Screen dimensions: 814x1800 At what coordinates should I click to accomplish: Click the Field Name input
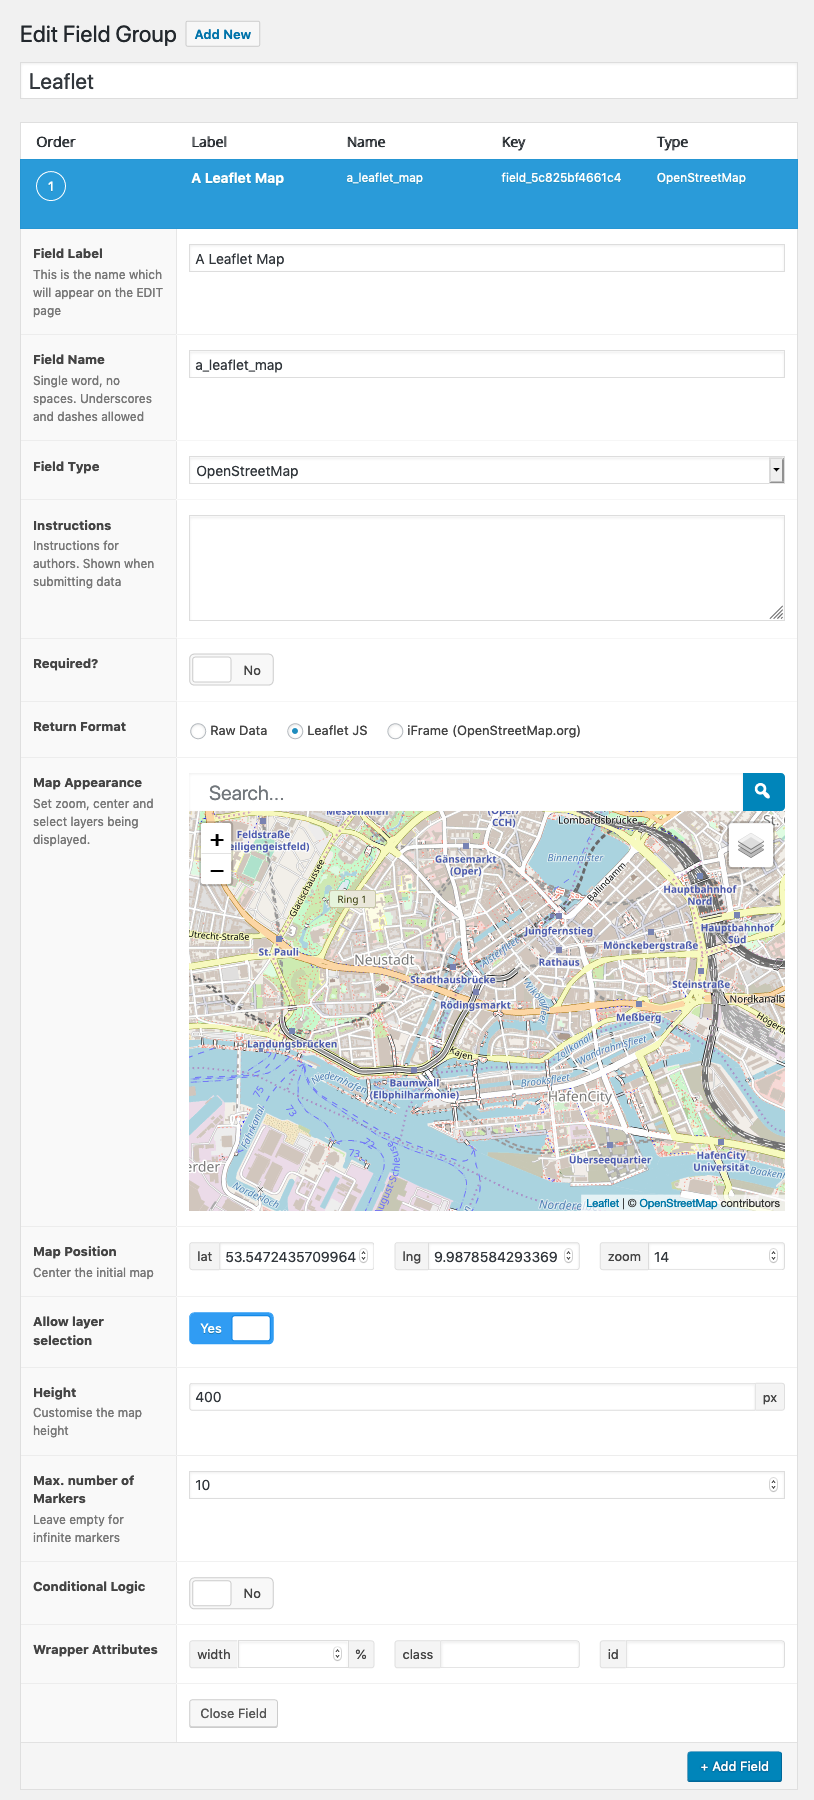(x=486, y=364)
